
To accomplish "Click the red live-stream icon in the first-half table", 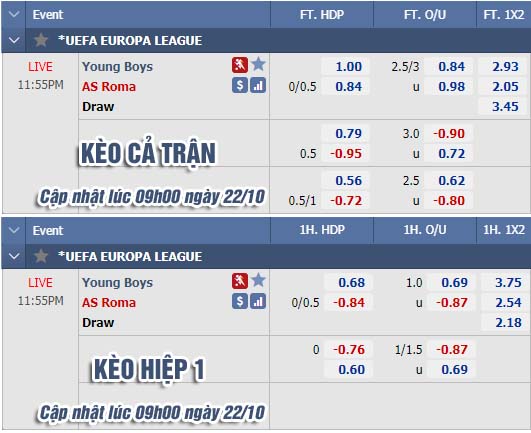I will click(240, 281).
